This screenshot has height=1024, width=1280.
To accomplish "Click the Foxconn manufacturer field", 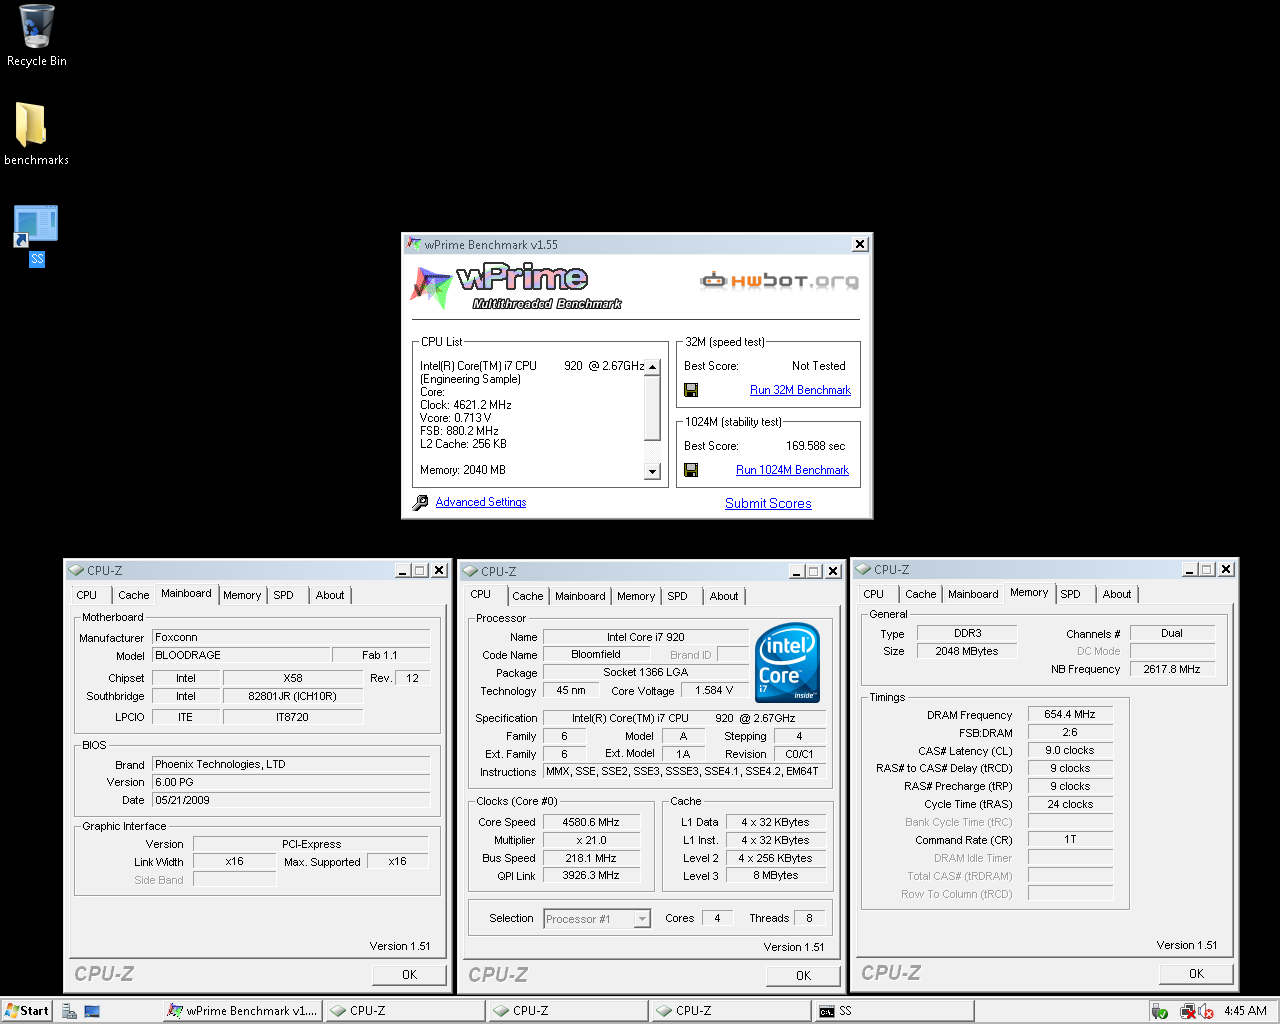I will tap(291, 637).
